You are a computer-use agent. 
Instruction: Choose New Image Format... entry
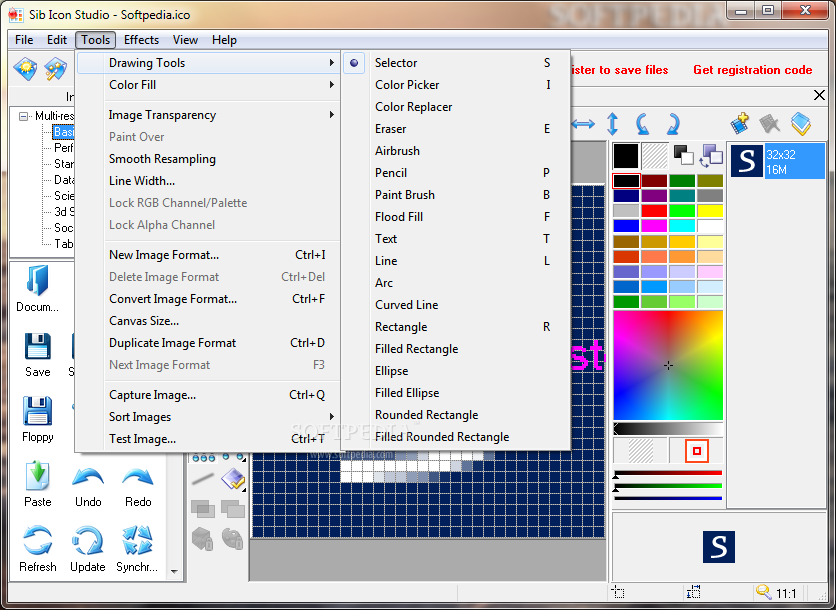tap(208, 255)
